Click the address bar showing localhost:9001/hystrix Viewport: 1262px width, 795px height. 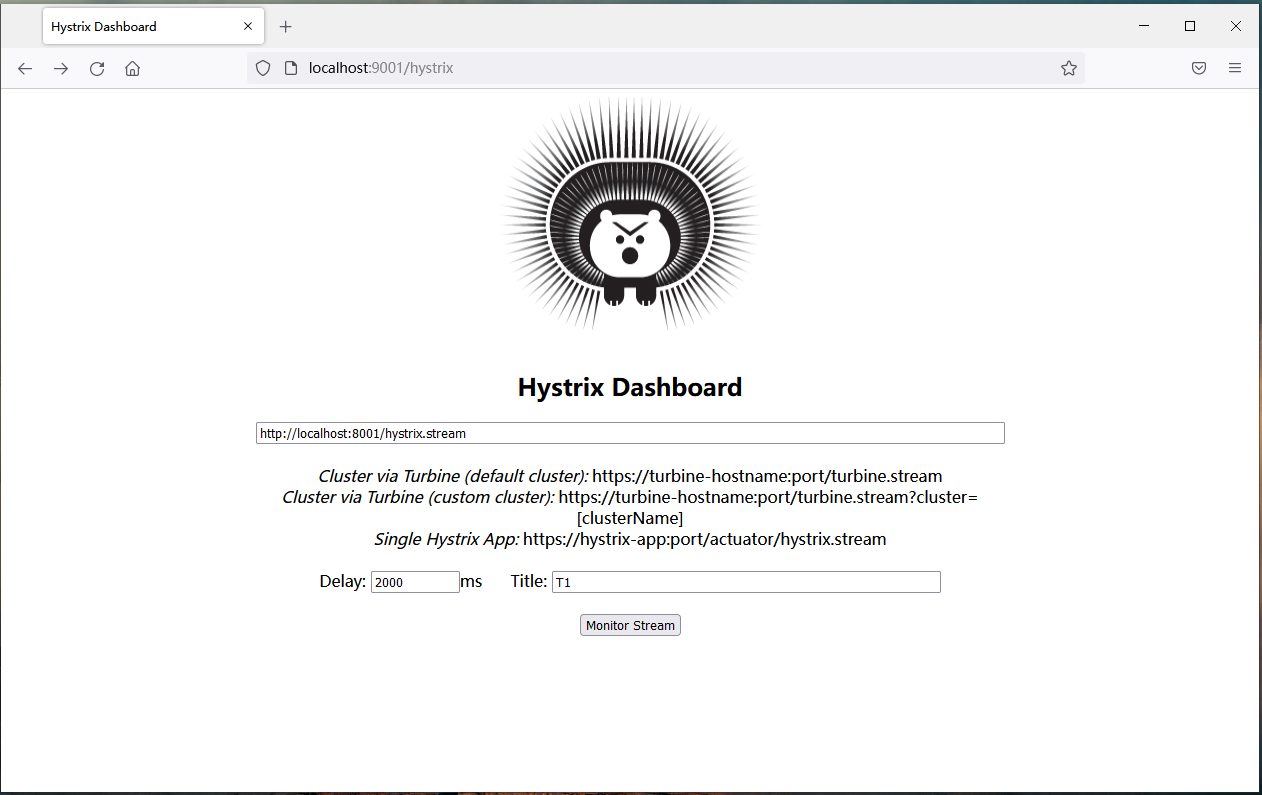click(x=665, y=68)
